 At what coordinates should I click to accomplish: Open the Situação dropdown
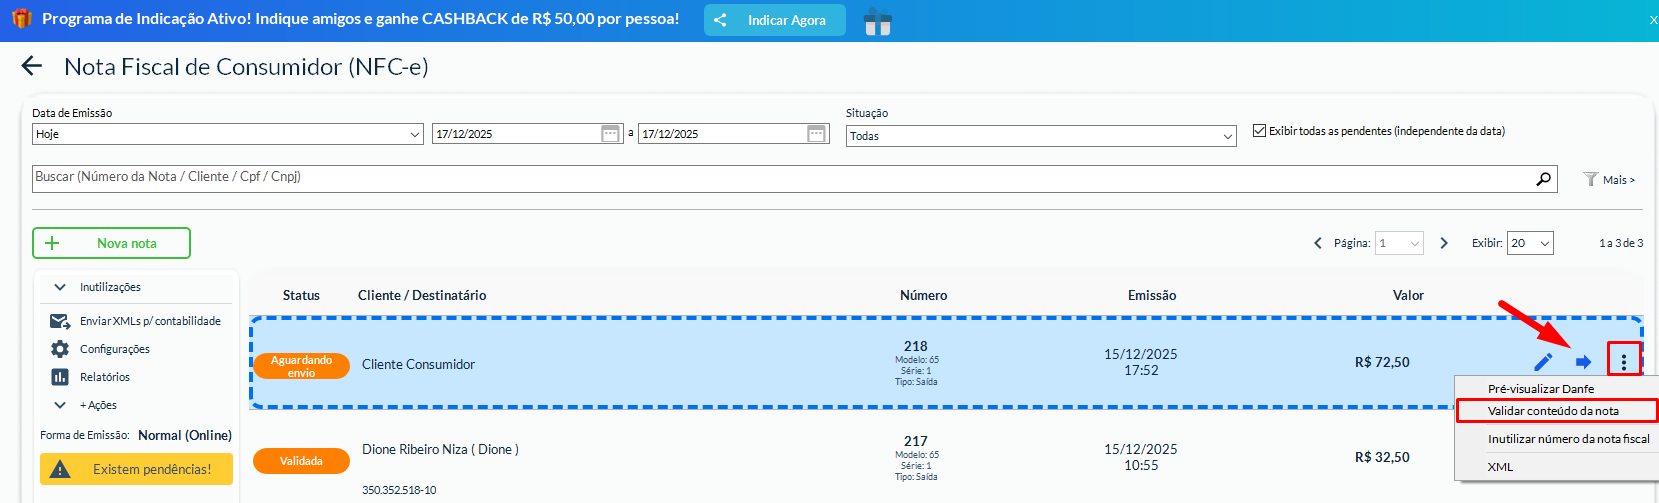[x=1041, y=136]
